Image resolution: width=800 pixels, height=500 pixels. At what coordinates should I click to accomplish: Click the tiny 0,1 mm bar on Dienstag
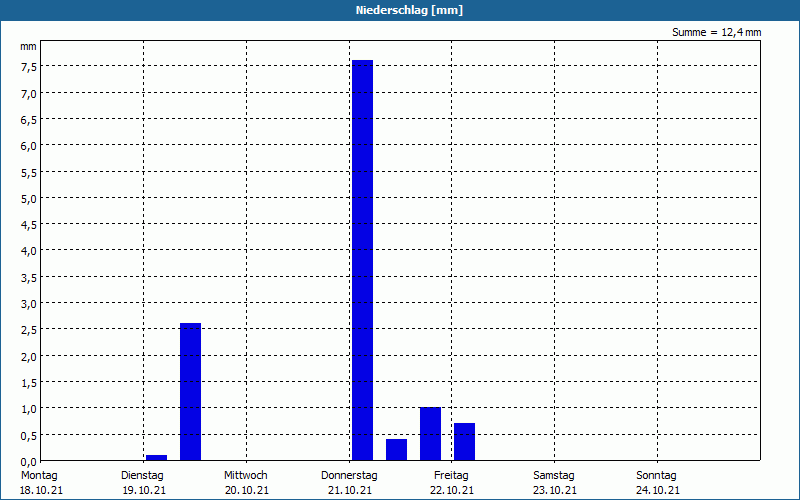coord(156,458)
